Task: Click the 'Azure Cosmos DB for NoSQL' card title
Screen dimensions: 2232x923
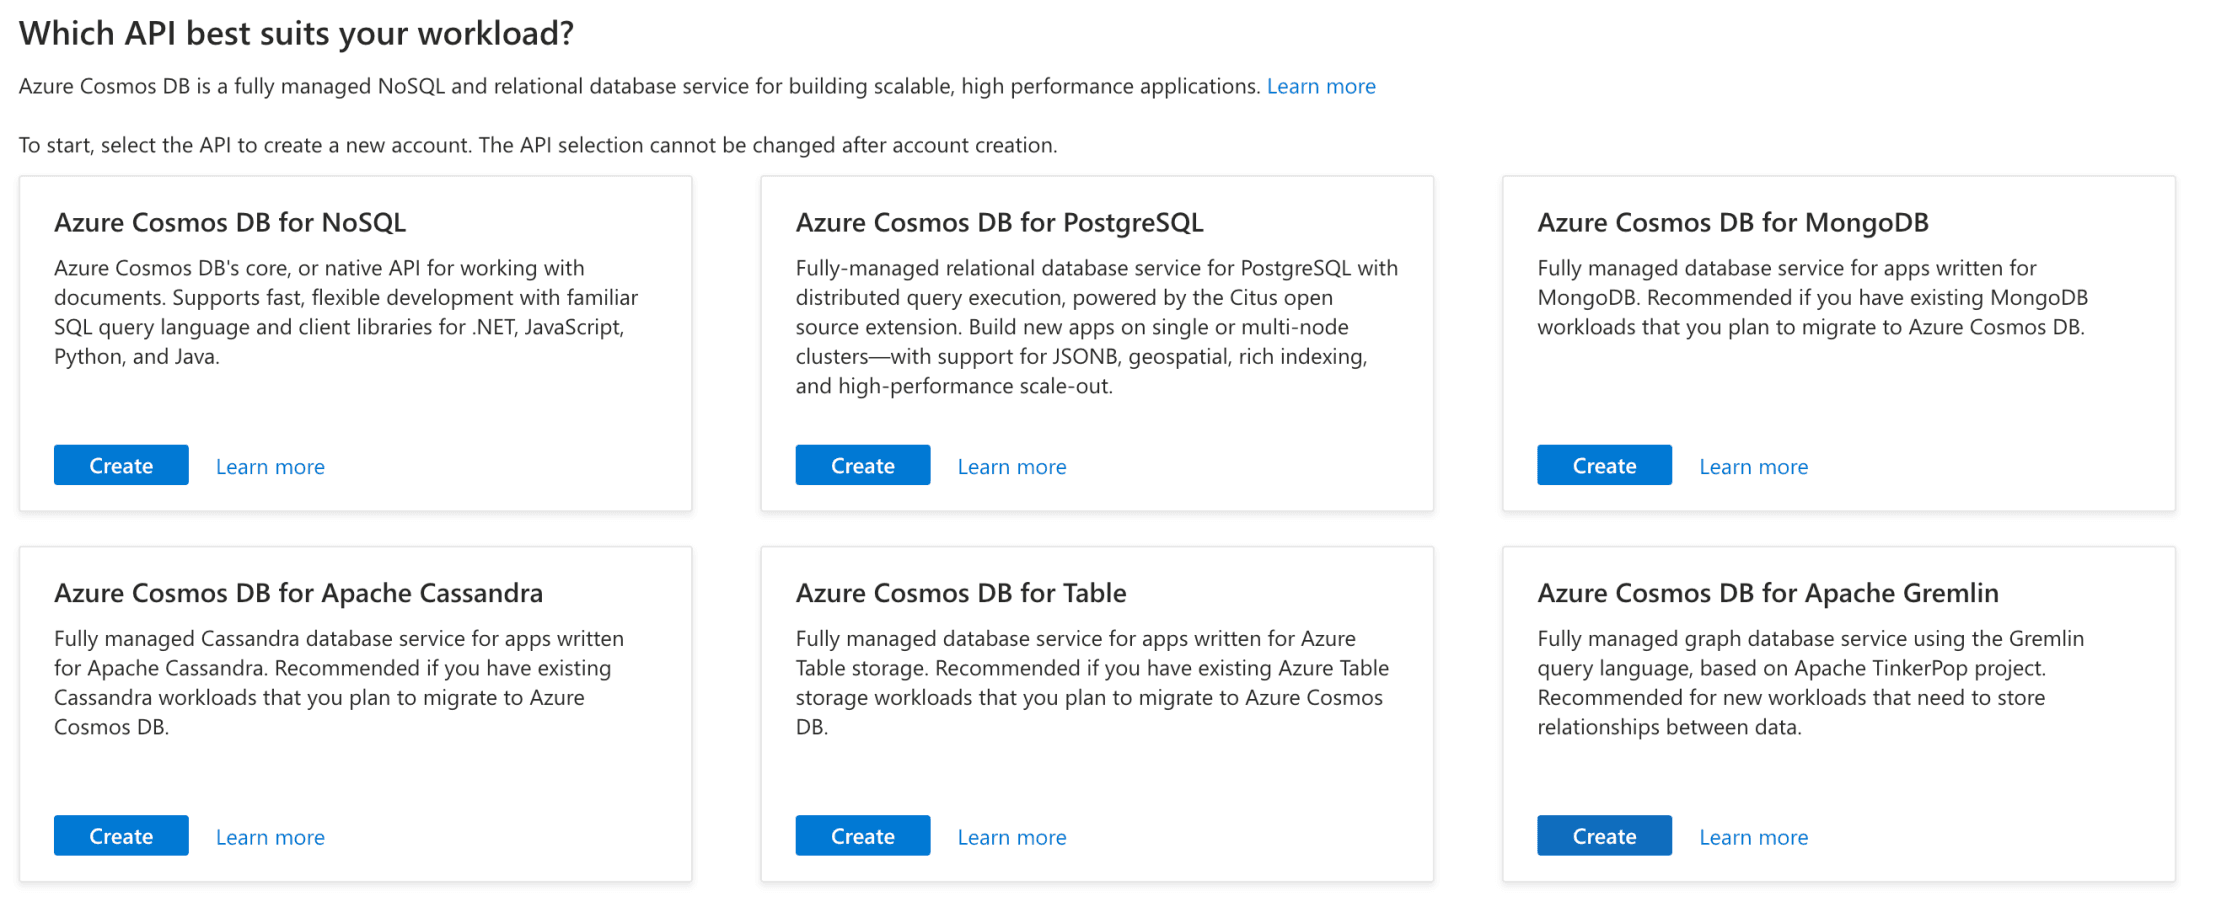Action: pos(230,222)
